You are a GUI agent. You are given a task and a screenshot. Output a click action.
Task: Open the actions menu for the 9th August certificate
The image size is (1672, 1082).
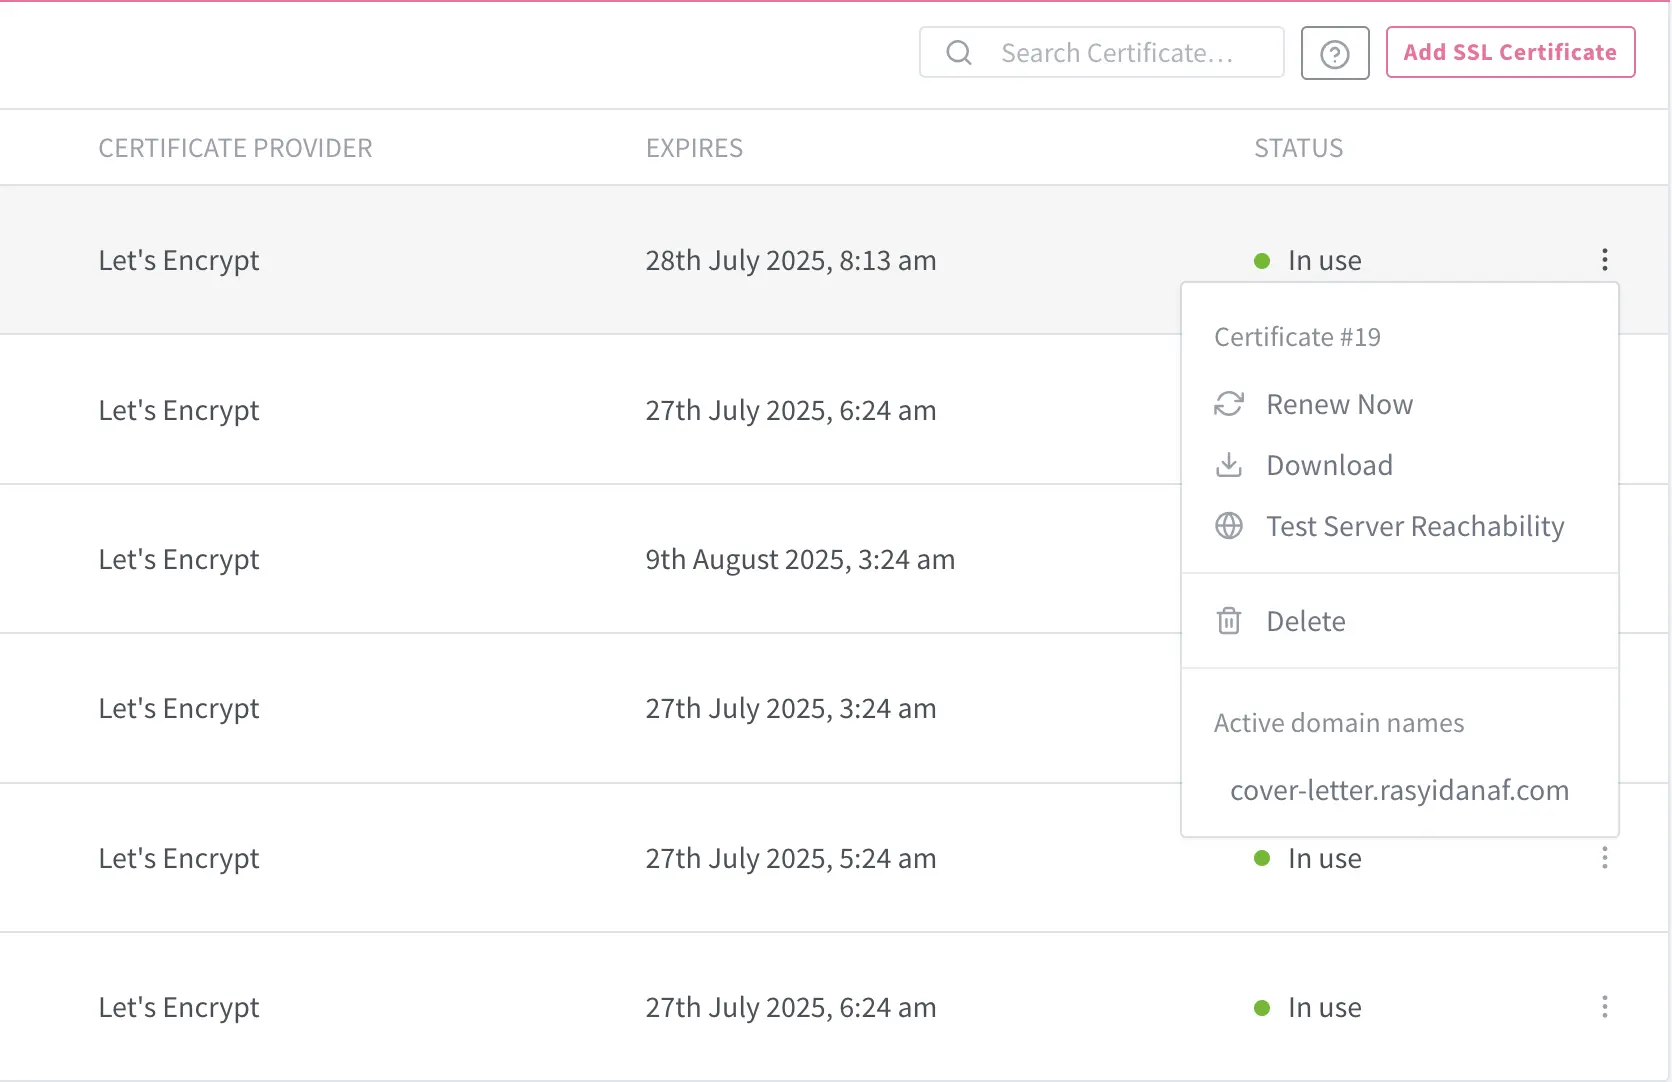click(x=1604, y=559)
